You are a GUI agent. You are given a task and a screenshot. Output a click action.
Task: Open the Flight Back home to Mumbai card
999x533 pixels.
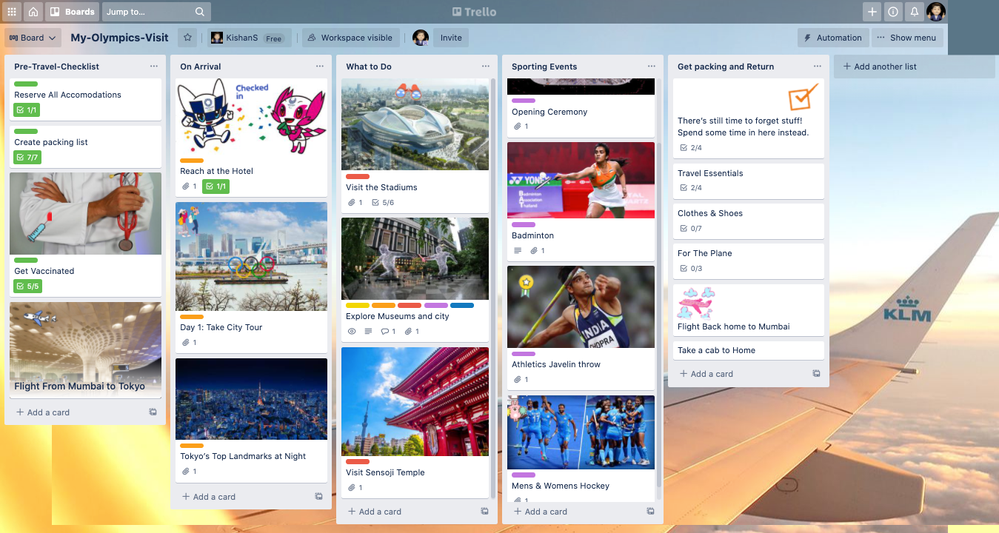[749, 310]
